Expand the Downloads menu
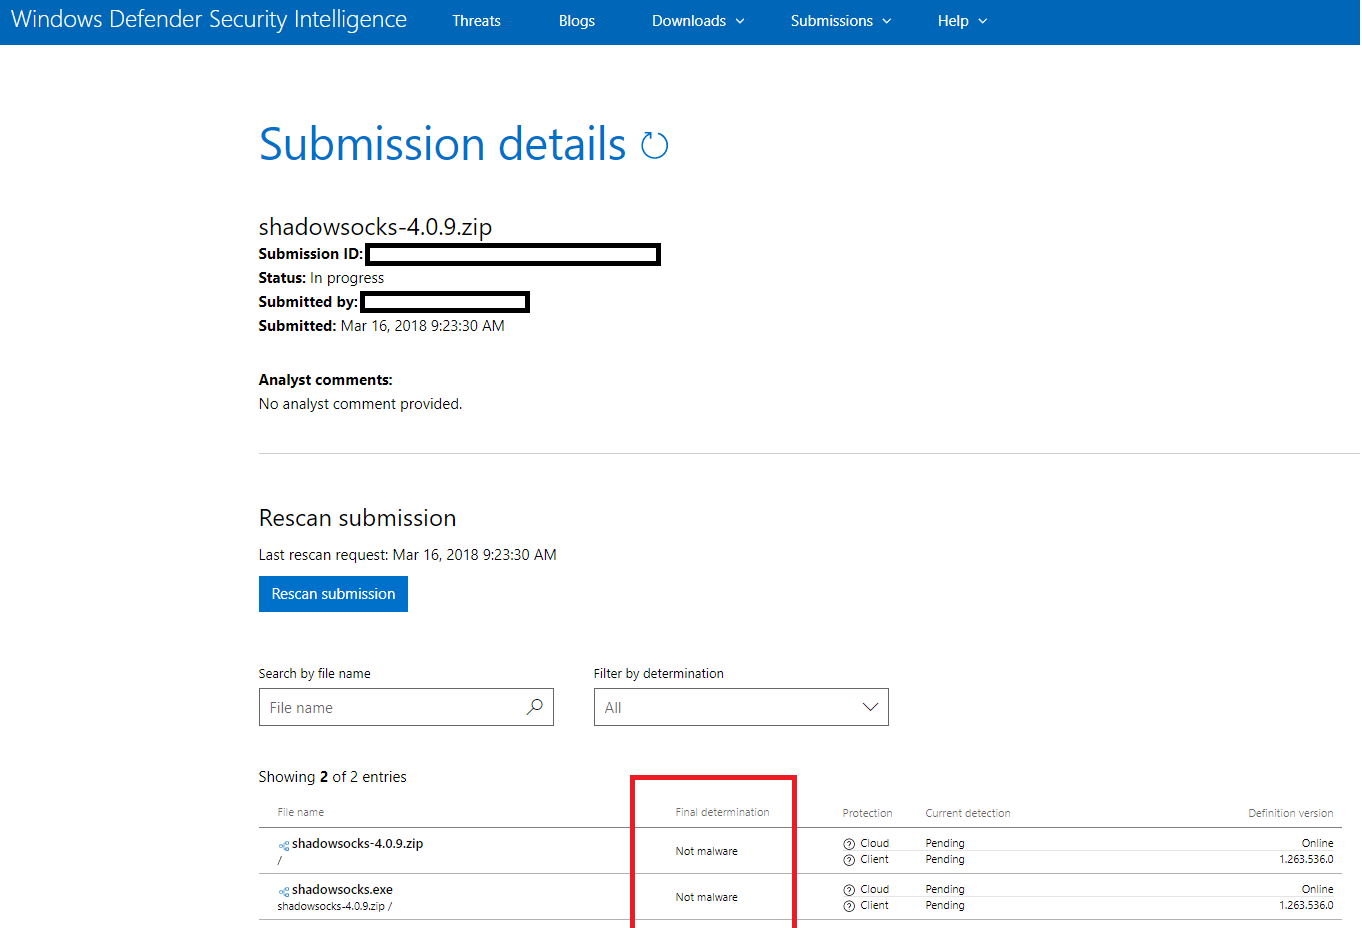This screenshot has height=928, width=1362. (698, 21)
